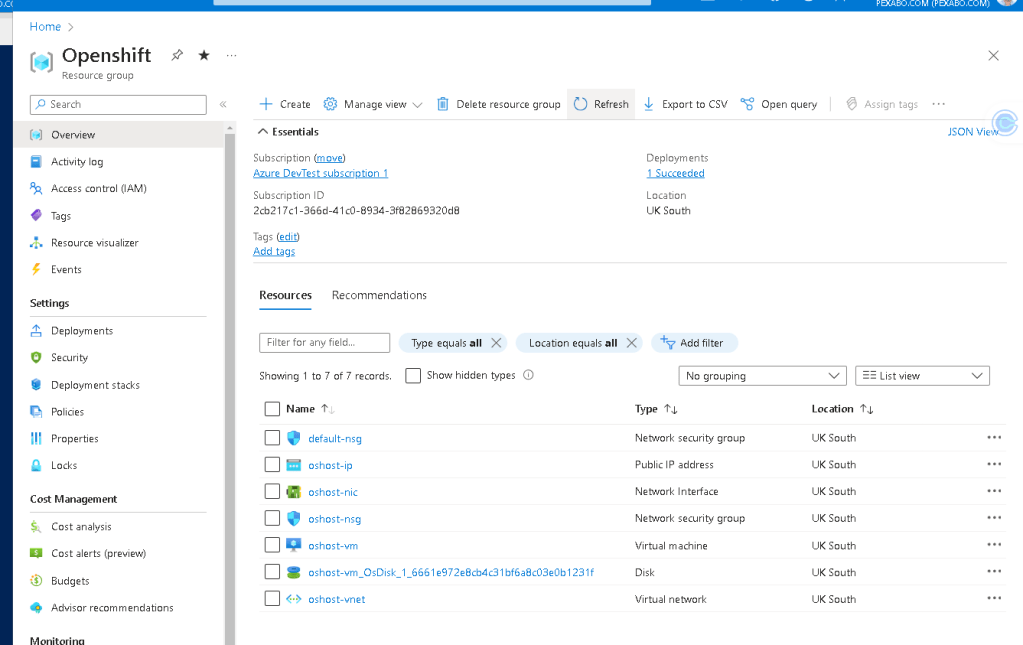Image resolution: width=1023 pixels, height=645 pixels.
Task: Sort resources by Name column
Action: (310, 409)
